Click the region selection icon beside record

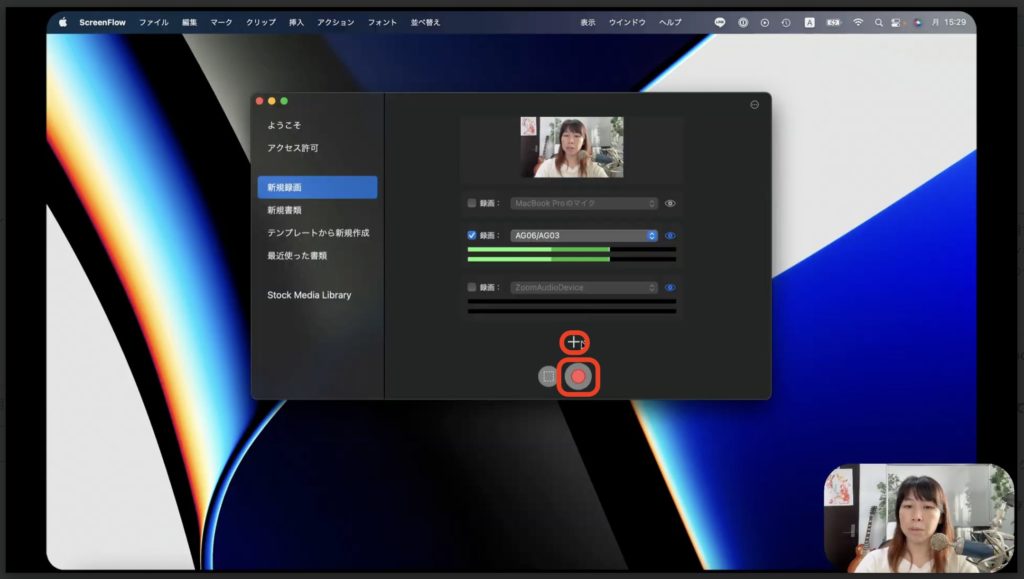(x=547, y=376)
